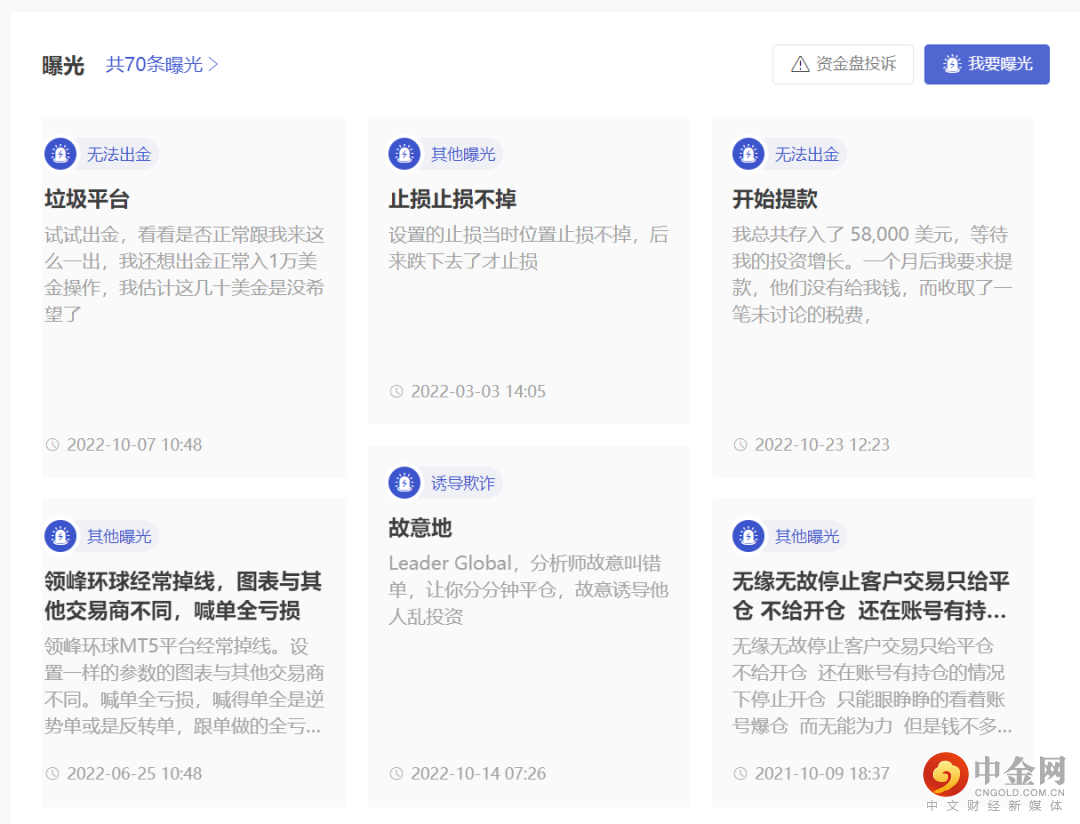Viewport: 1080px width, 824px height.
Task: Click the clock icon beside 2022-10-14 07:26
Action: 397,773
